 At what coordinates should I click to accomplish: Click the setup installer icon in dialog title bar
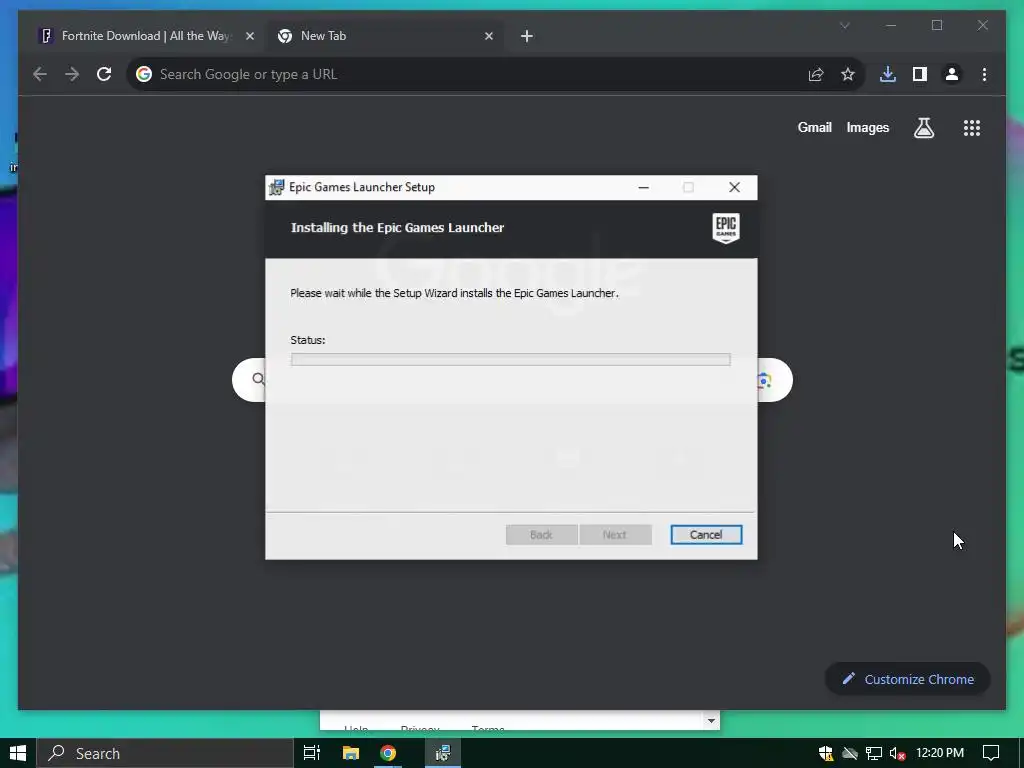pos(276,187)
